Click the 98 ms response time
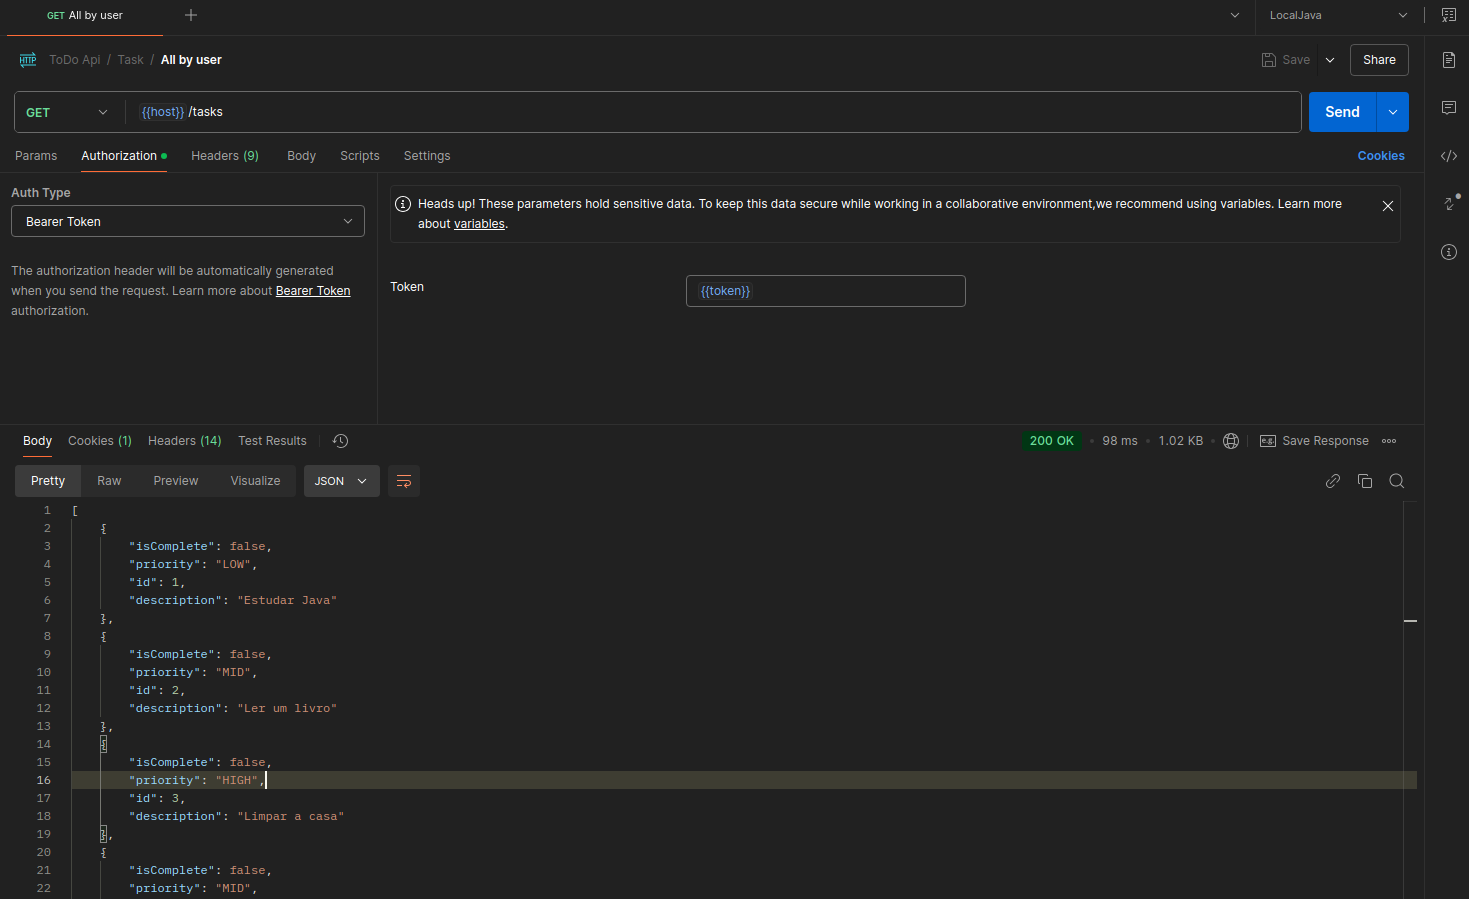The image size is (1469, 899). click(x=1120, y=441)
